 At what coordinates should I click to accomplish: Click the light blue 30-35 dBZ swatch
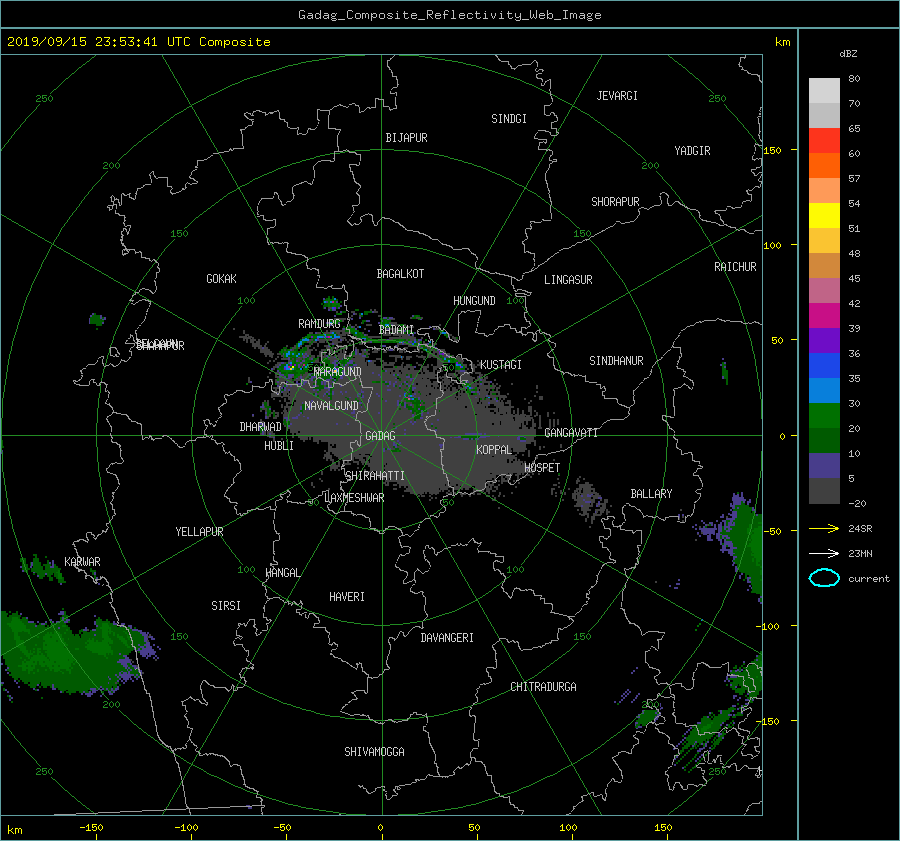point(824,390)
